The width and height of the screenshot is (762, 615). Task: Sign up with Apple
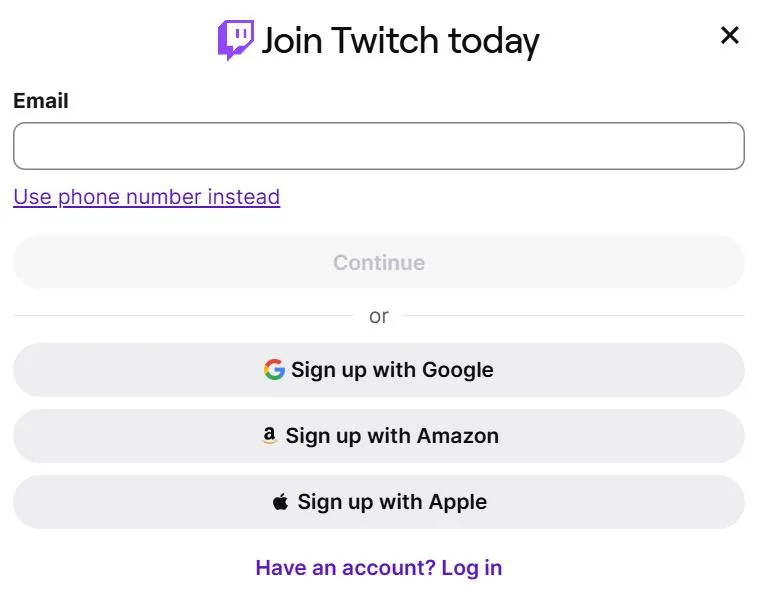(x=379, y=502)
